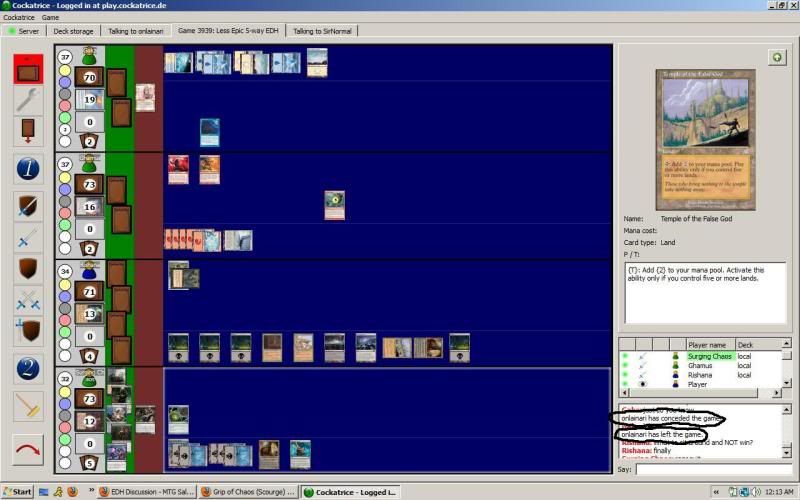Switch to the first main phase button
This screenshot has height=500, width=800.
point(28,169)
